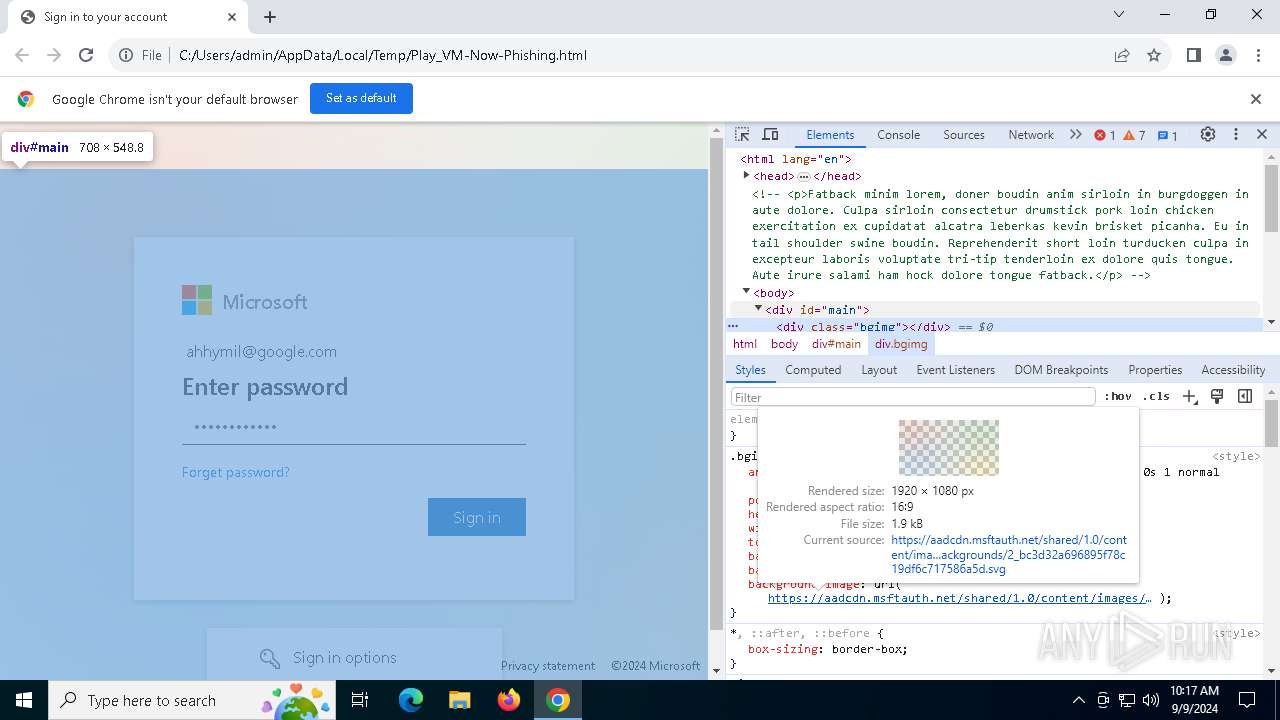Click the background image preview thumbnail
The height and width of the screenshot is (720, 1280).
[x=948, y=447]
